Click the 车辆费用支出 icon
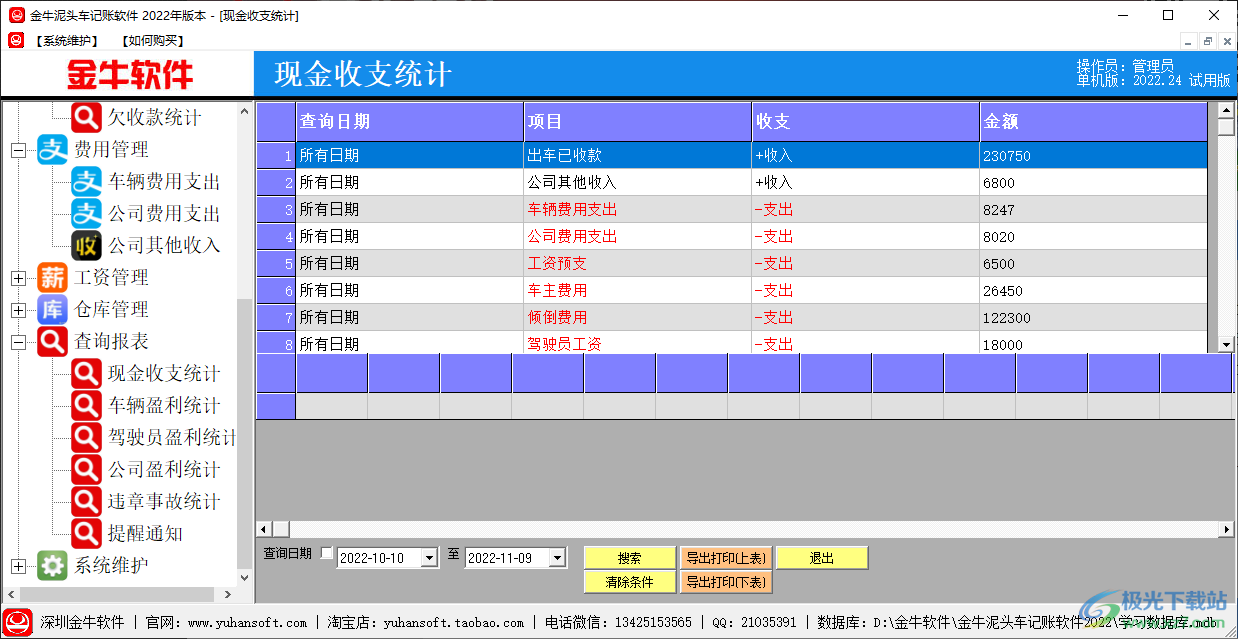Screen dimensions: 1238x639 coord(85,182)
